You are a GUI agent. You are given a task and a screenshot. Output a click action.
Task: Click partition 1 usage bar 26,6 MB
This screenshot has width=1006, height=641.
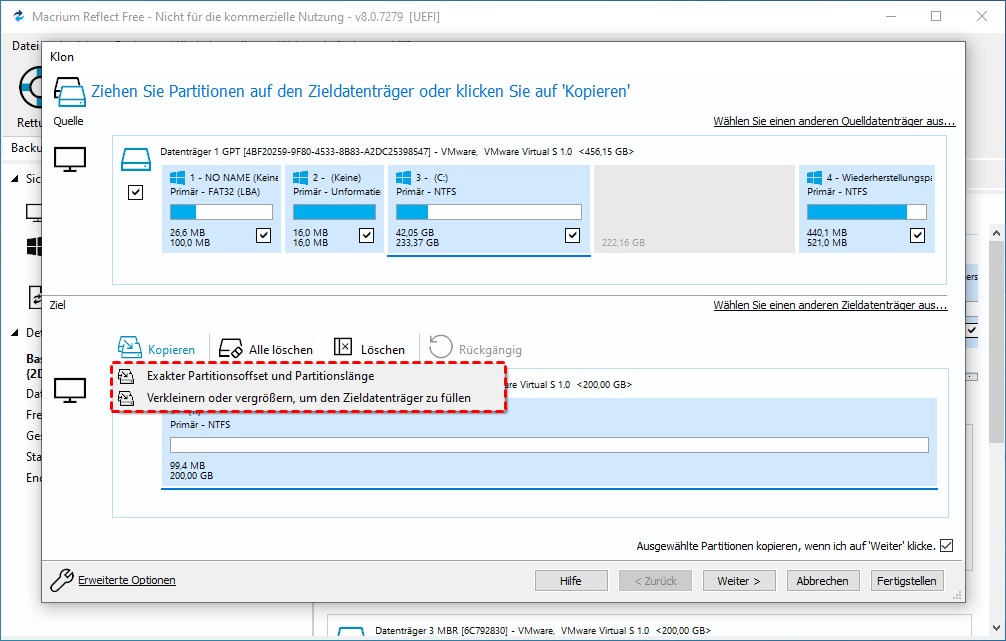(x=221, y=212)
